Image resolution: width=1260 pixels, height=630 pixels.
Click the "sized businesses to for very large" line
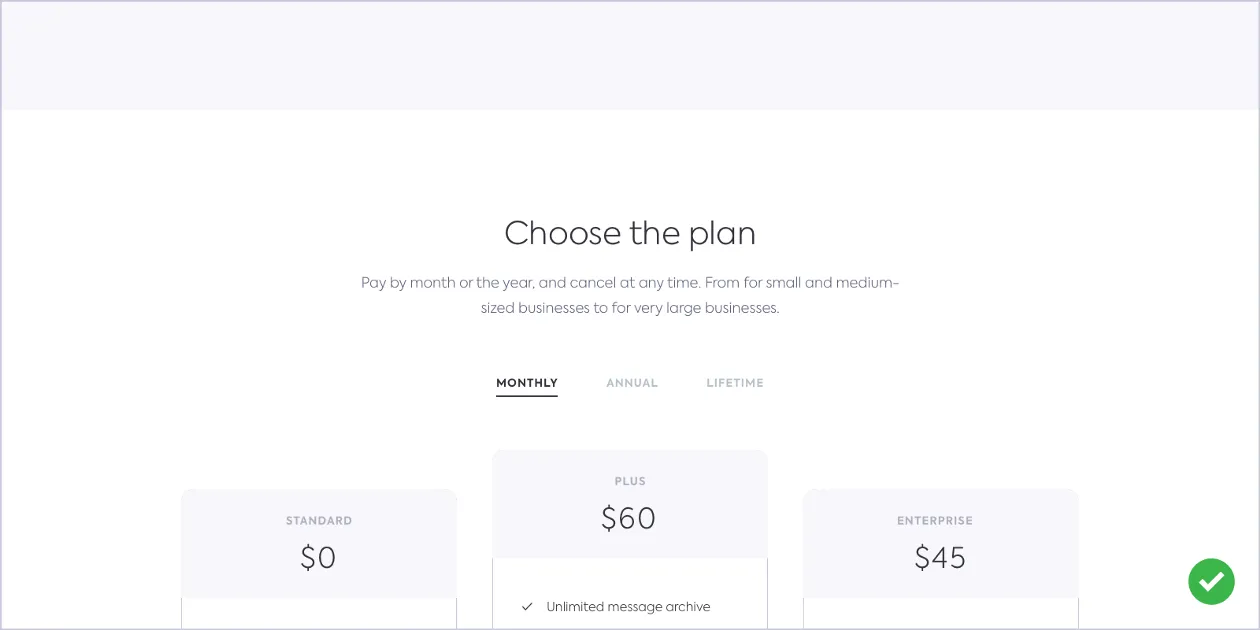[x=630, y=308]
